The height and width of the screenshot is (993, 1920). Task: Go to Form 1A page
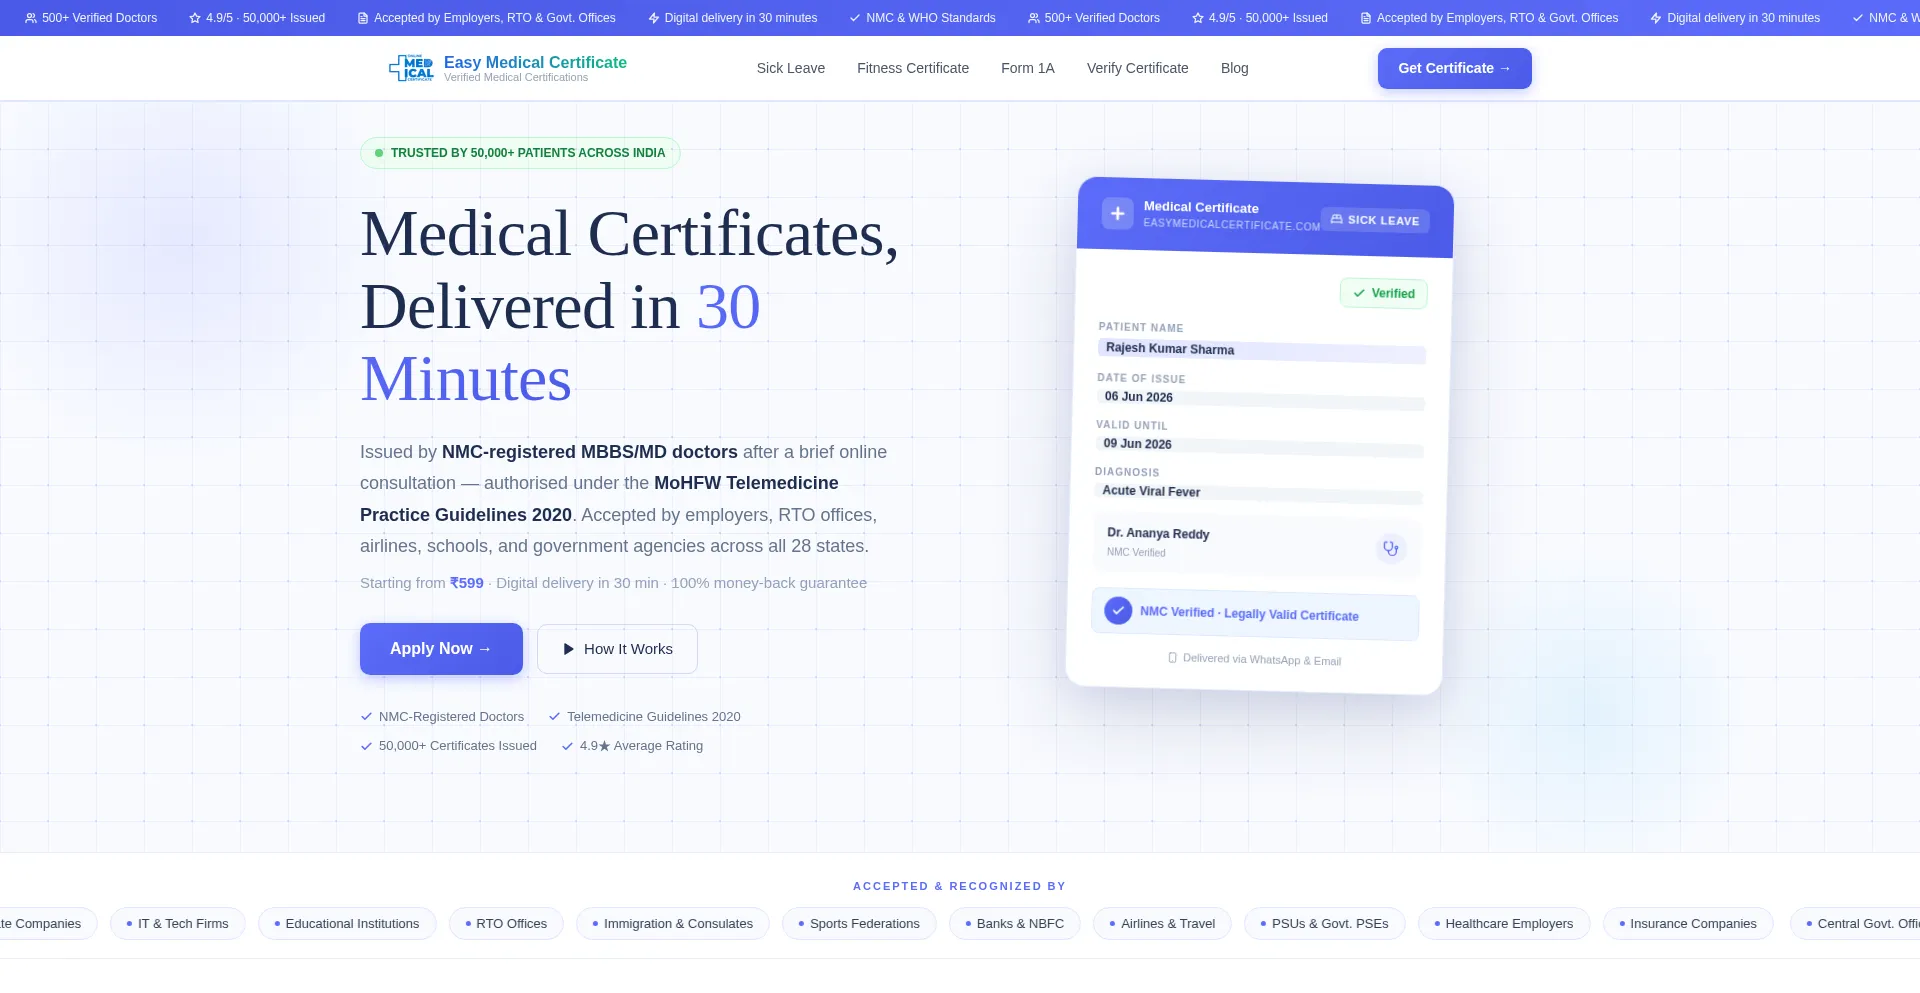point(1027,68)
